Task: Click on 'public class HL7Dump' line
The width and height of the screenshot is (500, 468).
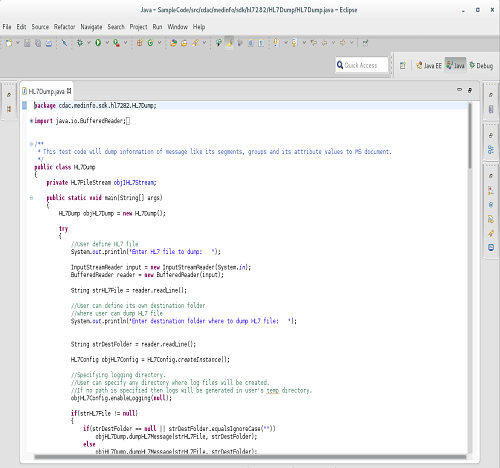Action: pos(65,167)
